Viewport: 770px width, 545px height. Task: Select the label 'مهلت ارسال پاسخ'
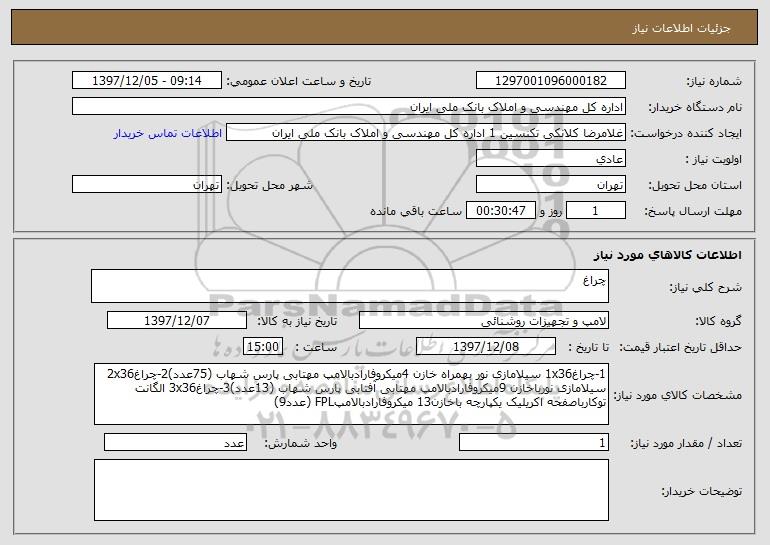click(x=692, y=212)
